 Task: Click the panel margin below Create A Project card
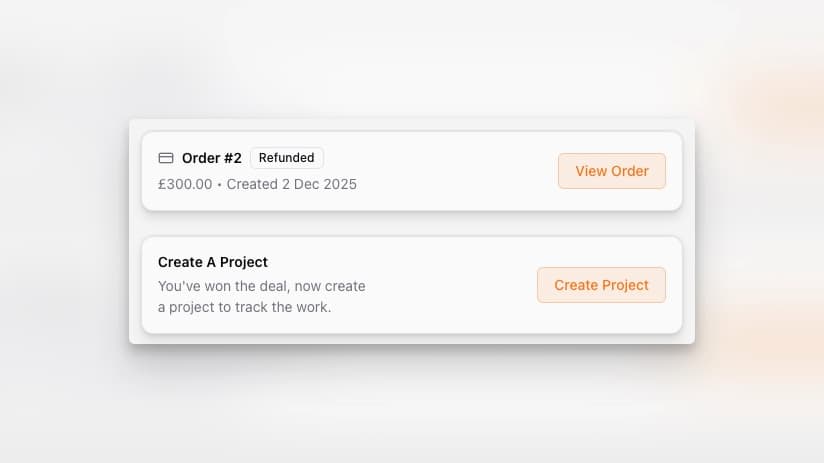pos(411,338)
